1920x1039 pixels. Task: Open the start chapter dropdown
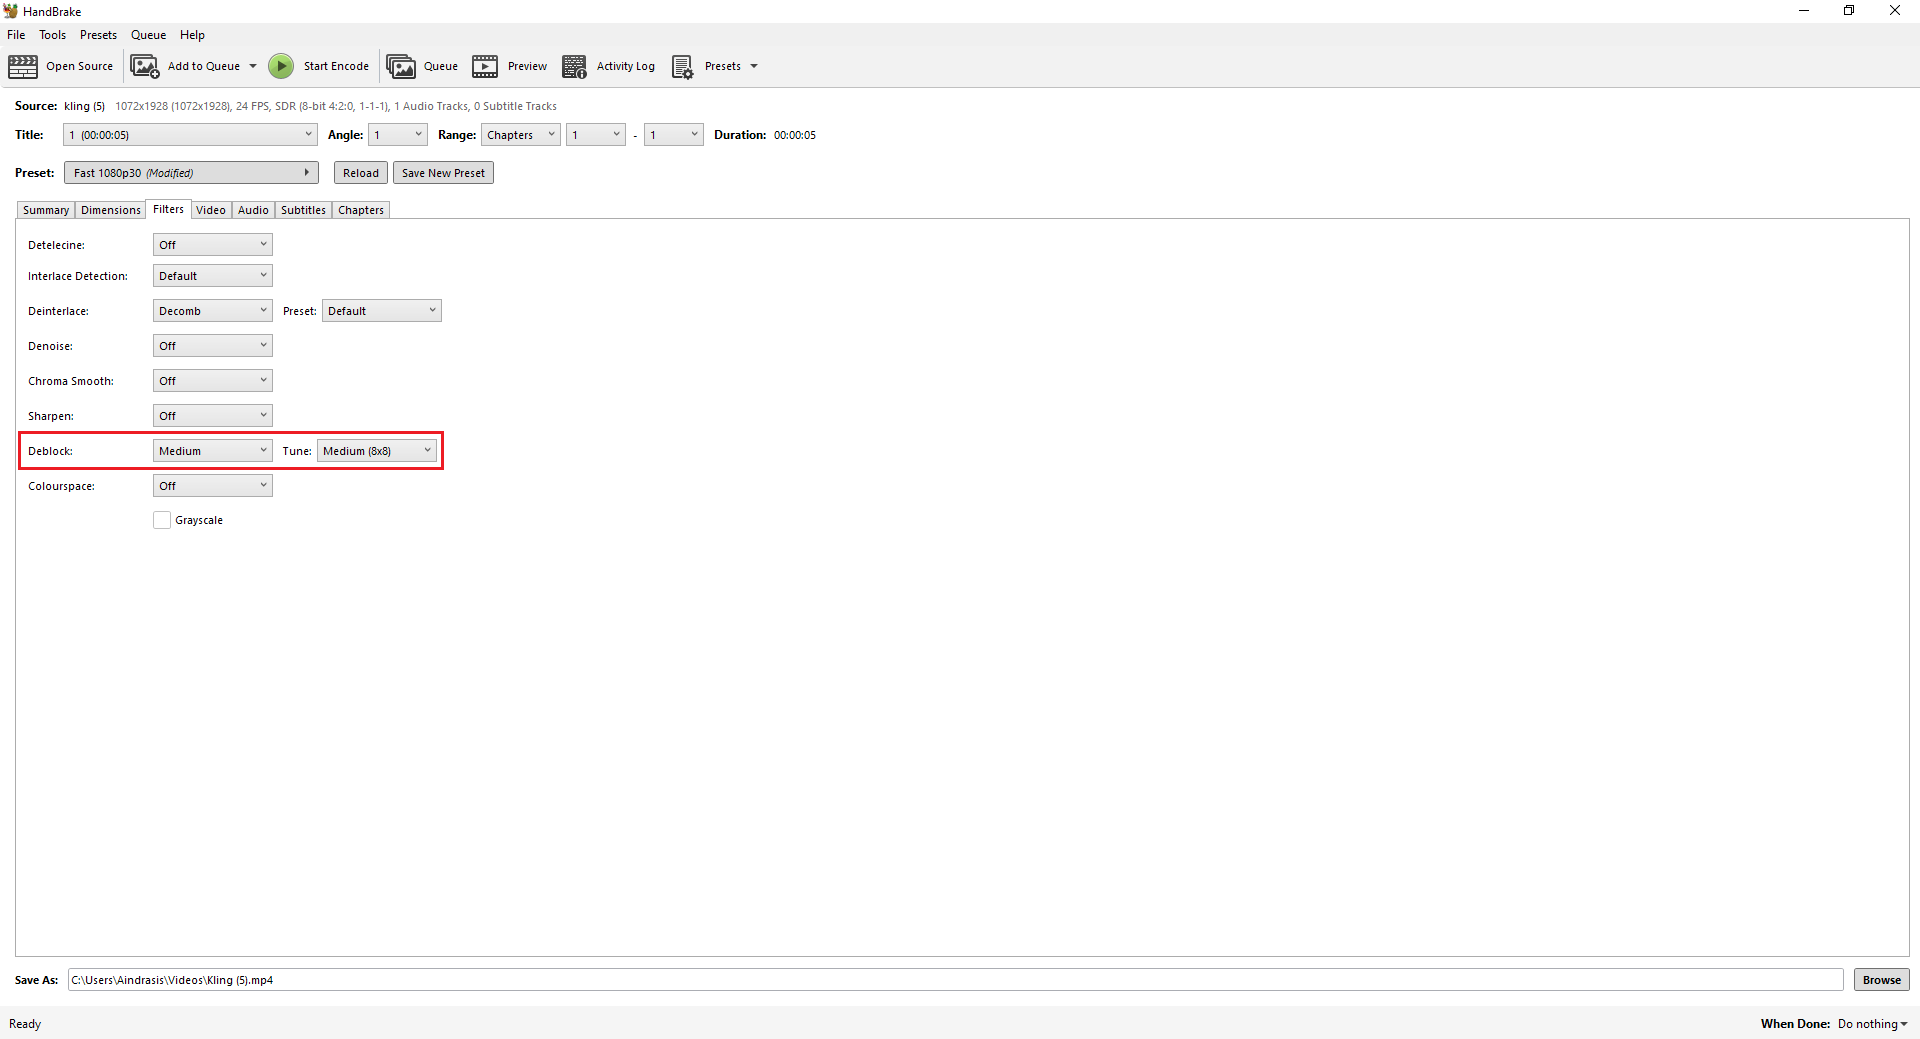[596, 135]
